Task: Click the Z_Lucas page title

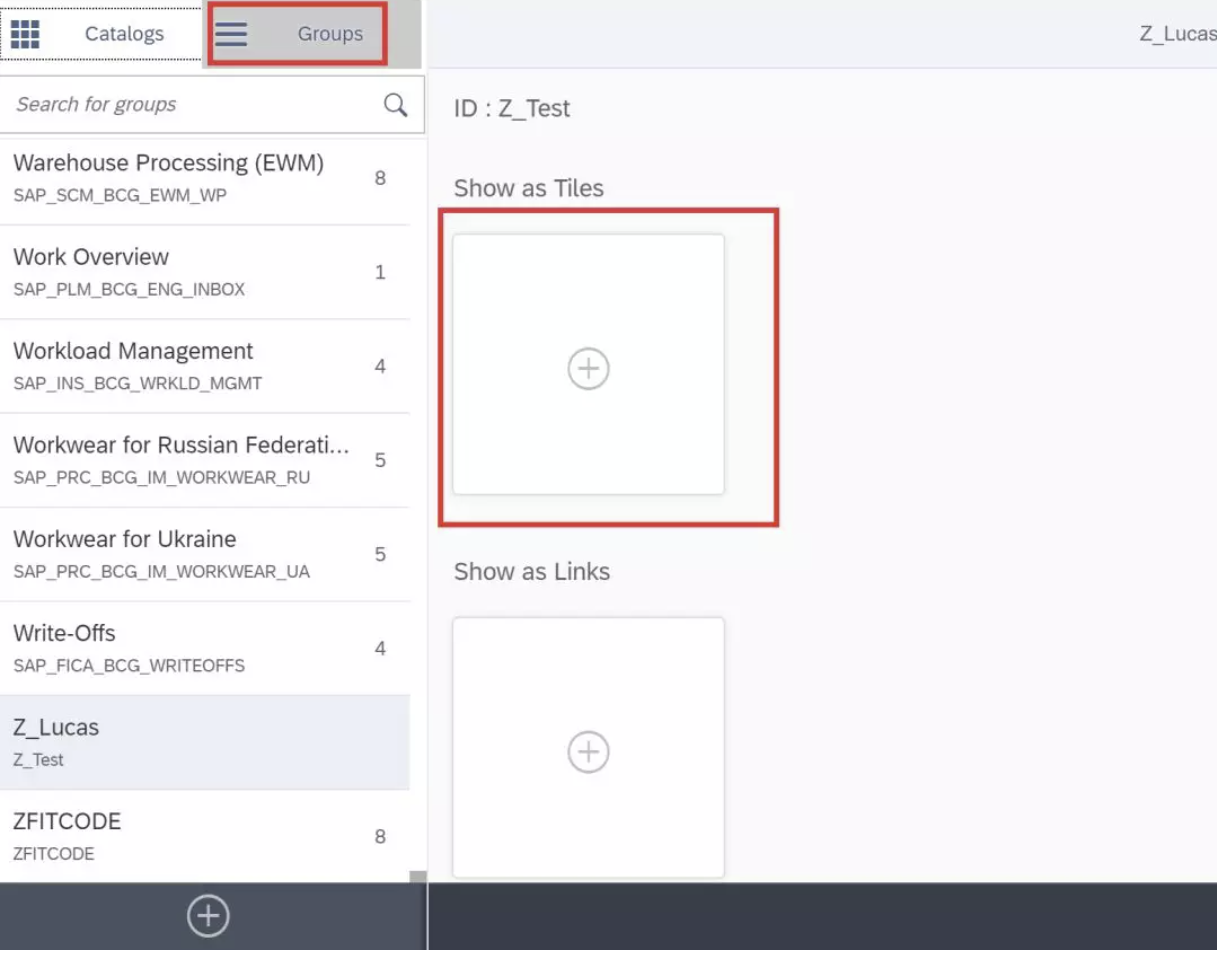Action: (x=1178, y=33)
